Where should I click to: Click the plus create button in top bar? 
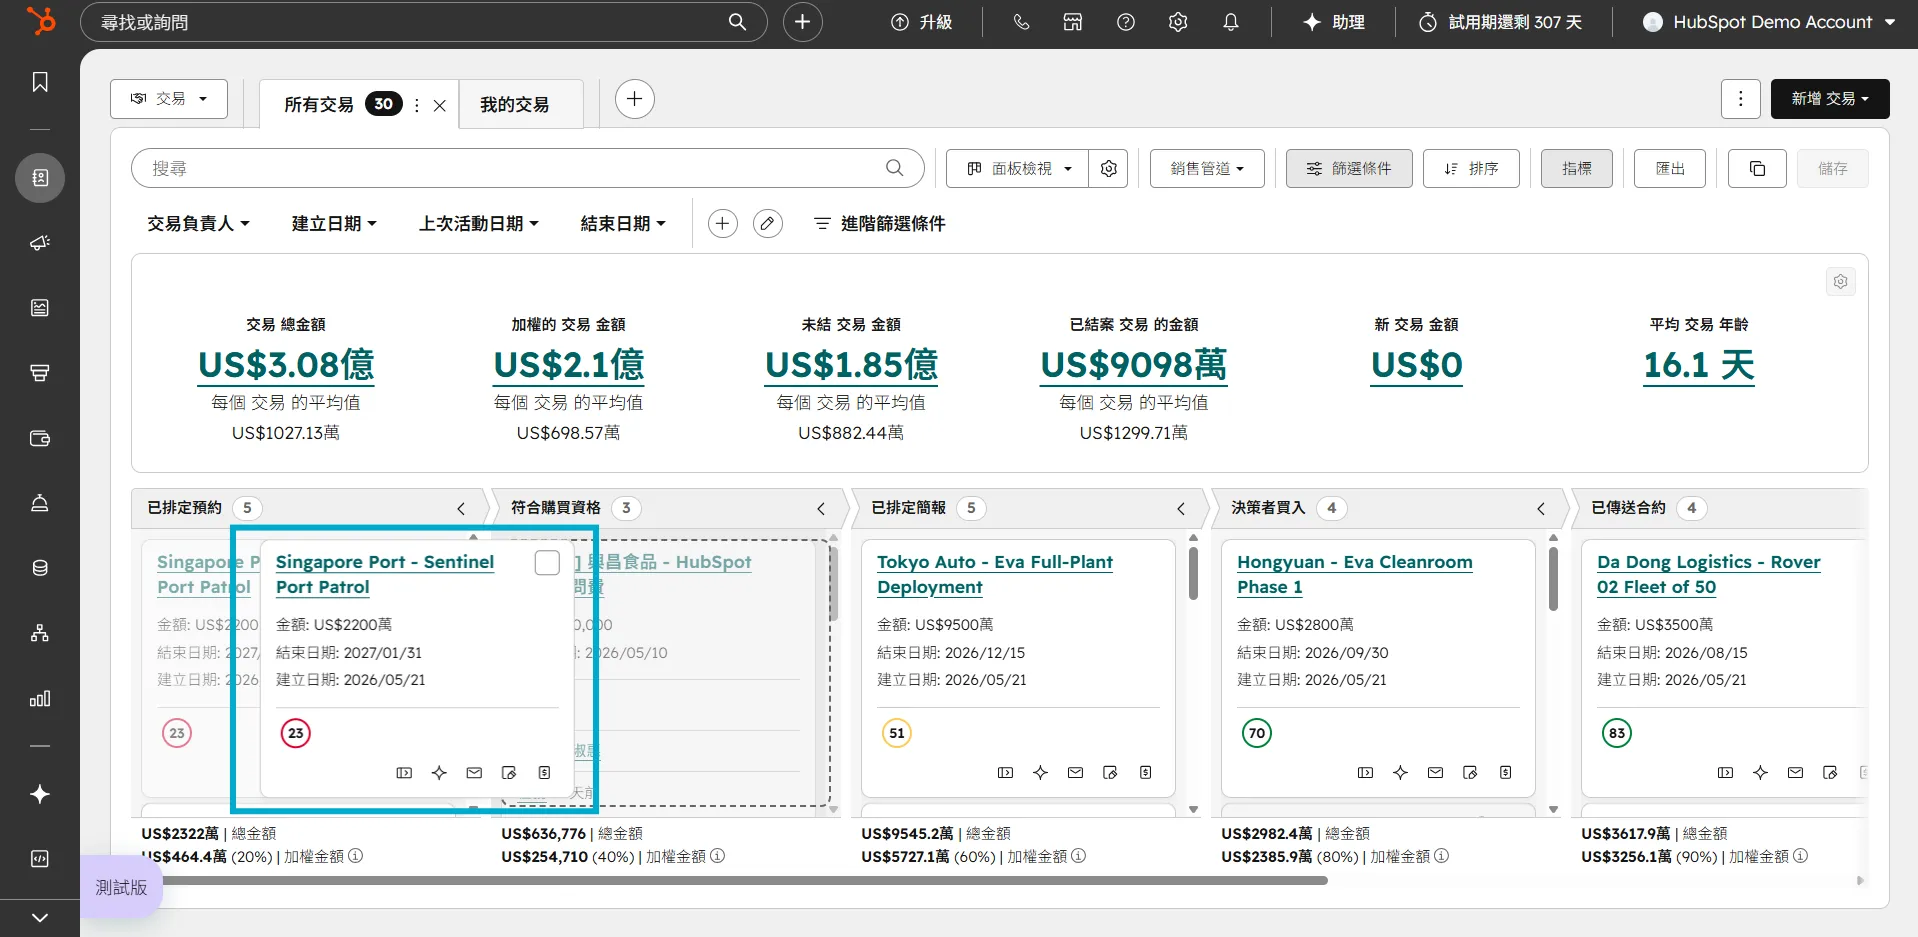click(x=802, y=22)
